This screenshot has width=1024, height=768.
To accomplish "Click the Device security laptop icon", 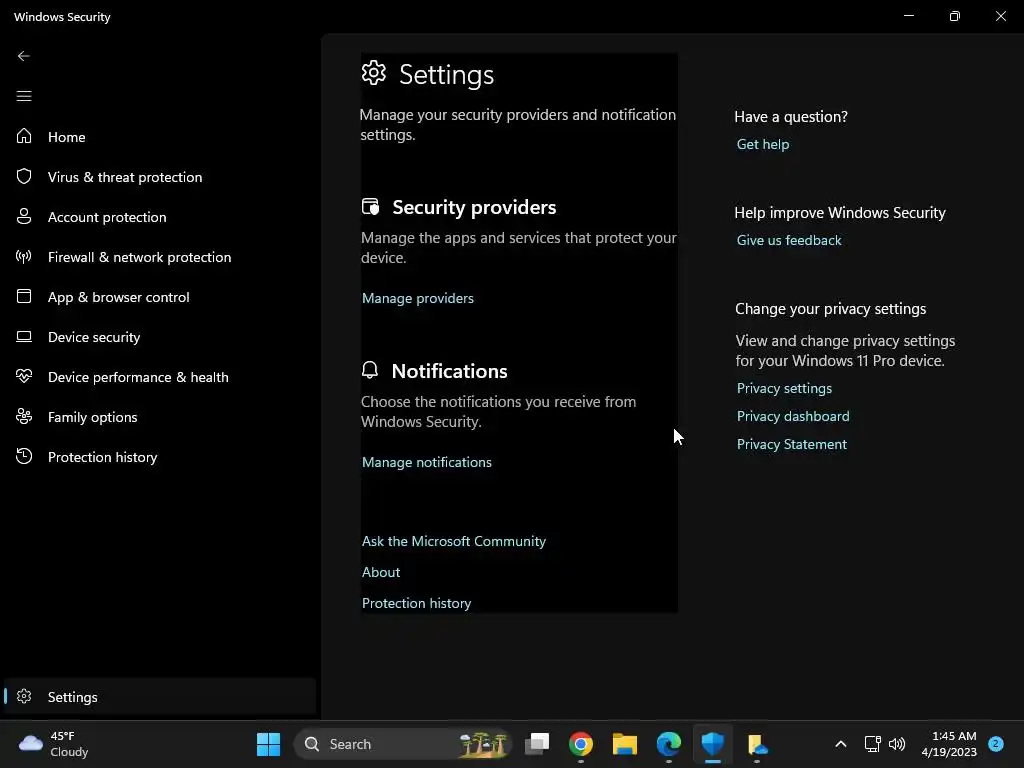I will tap(24, 336).
